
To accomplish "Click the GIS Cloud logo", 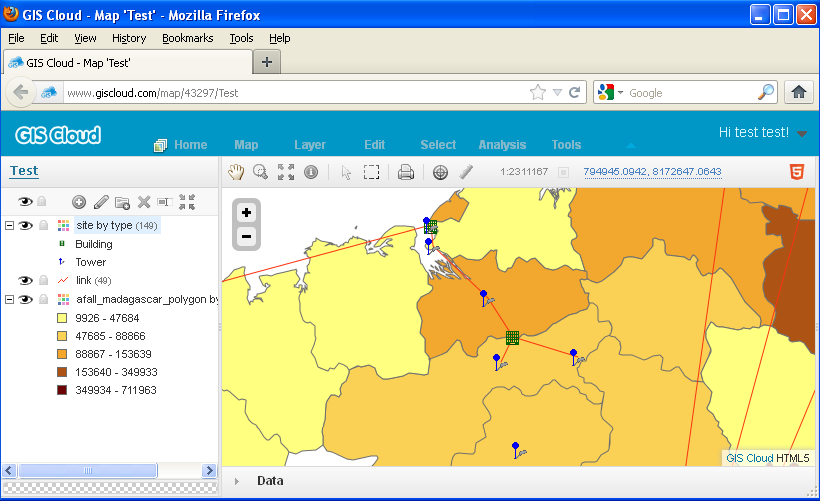I will (58, 135).
